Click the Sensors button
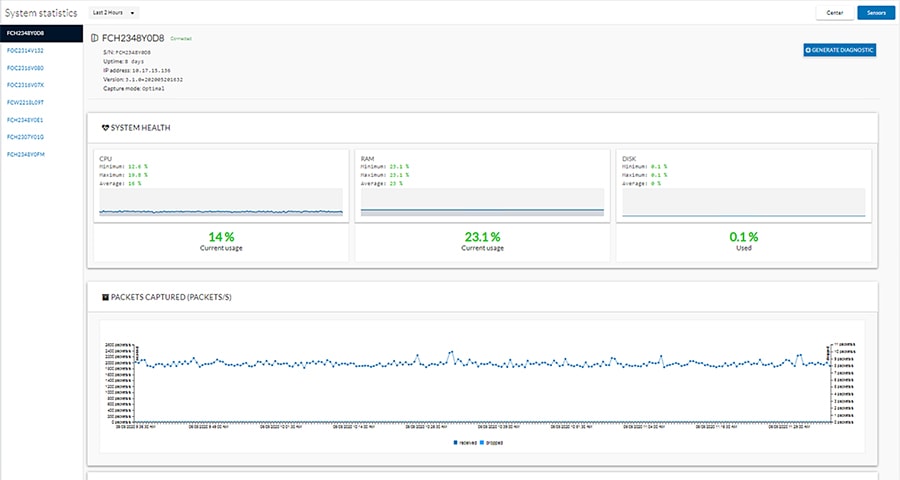This screenshot has height=480, width=900. pos(876,13)
